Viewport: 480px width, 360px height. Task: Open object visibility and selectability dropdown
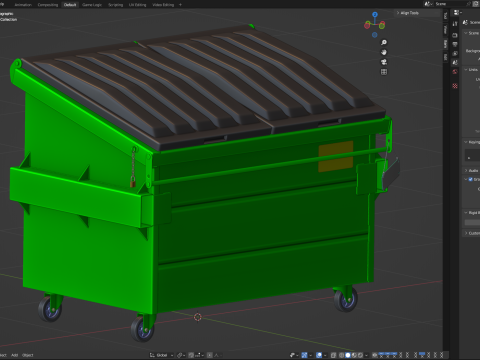pyautogui.click(x=293, y=355)
